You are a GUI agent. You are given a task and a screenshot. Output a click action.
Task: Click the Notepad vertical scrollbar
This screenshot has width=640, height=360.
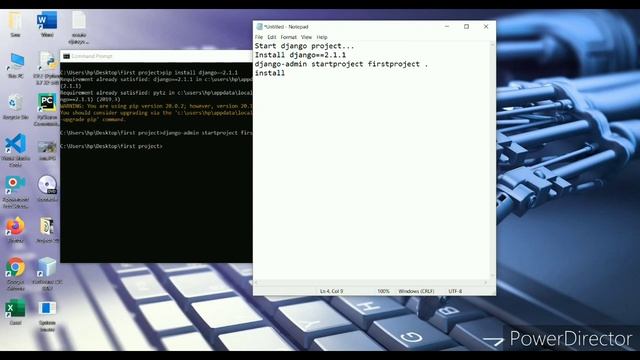click(492, 160)
